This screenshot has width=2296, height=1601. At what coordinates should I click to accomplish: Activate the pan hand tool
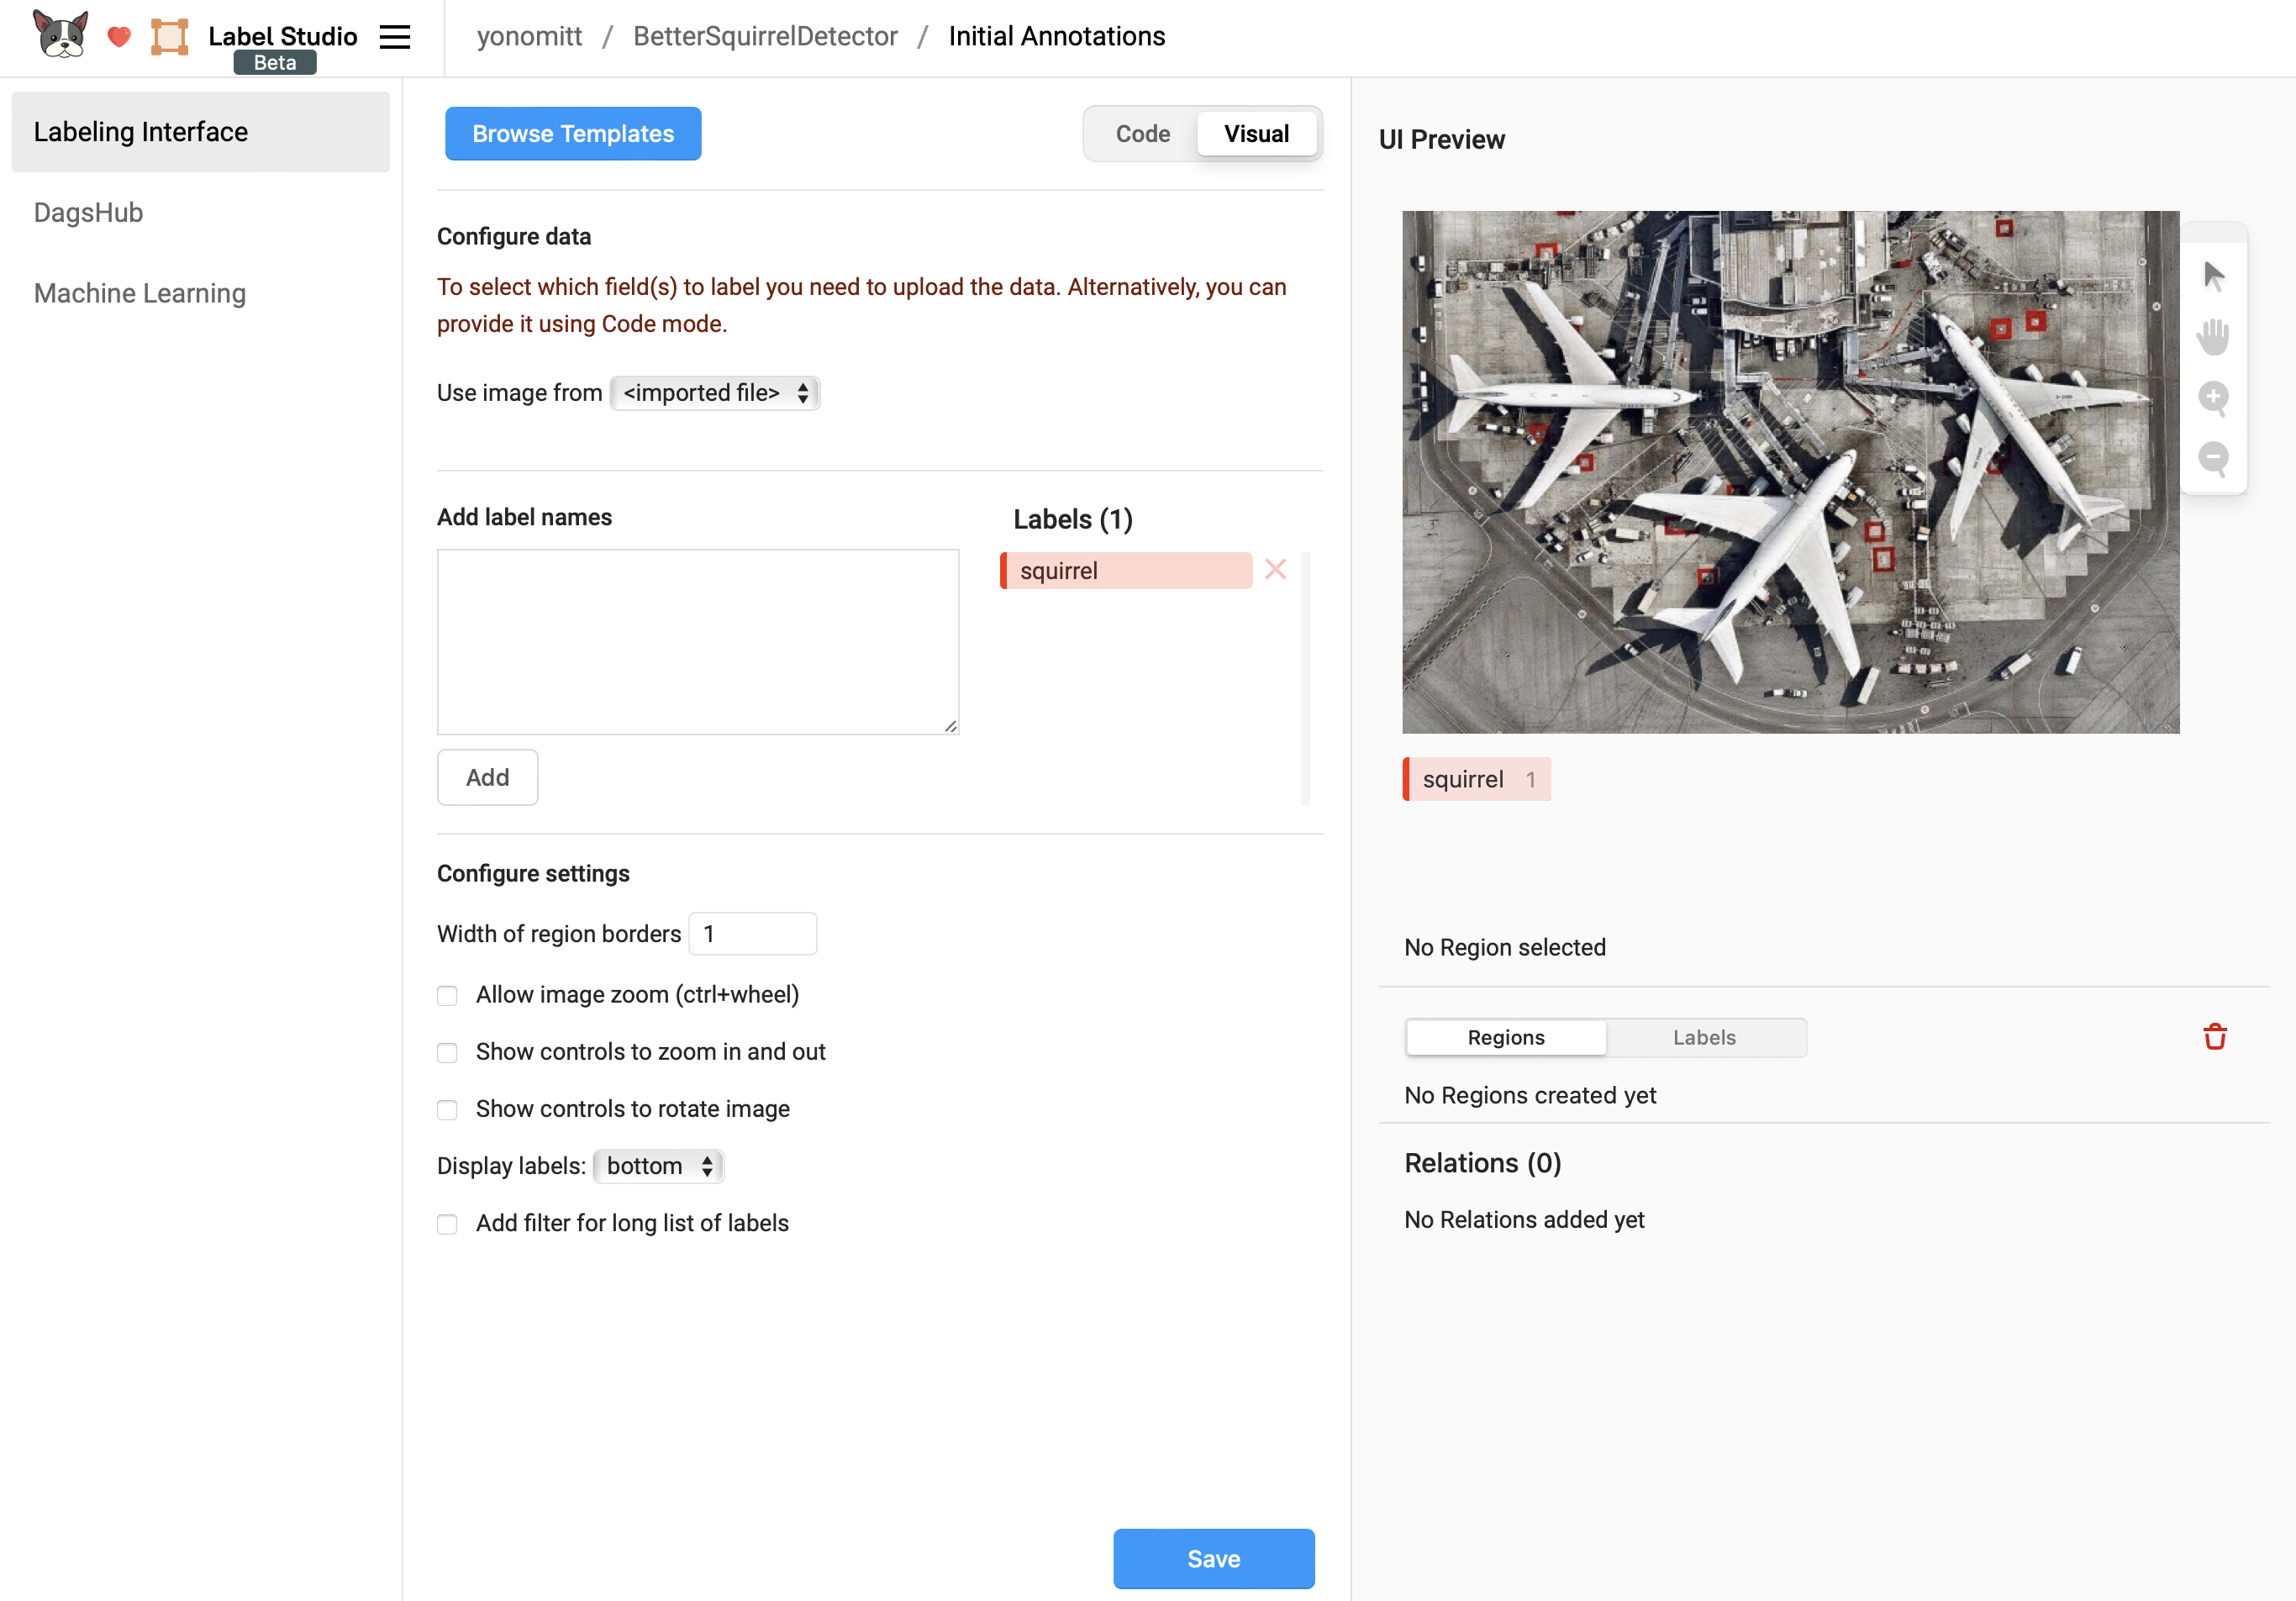2213,336
